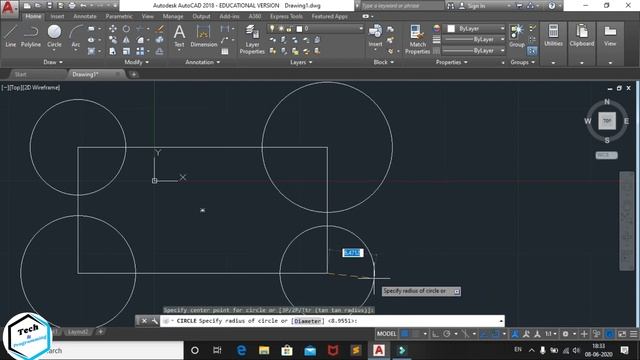The width and height of the screenshot is (640, 360).
Task: Select the Dimension tool
Action: 203,36
